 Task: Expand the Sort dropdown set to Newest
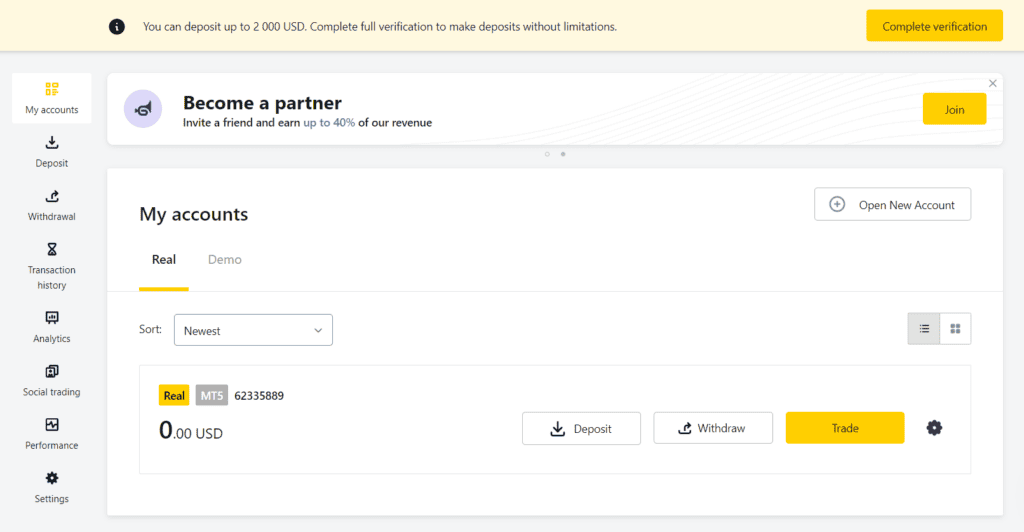point(253,330)
